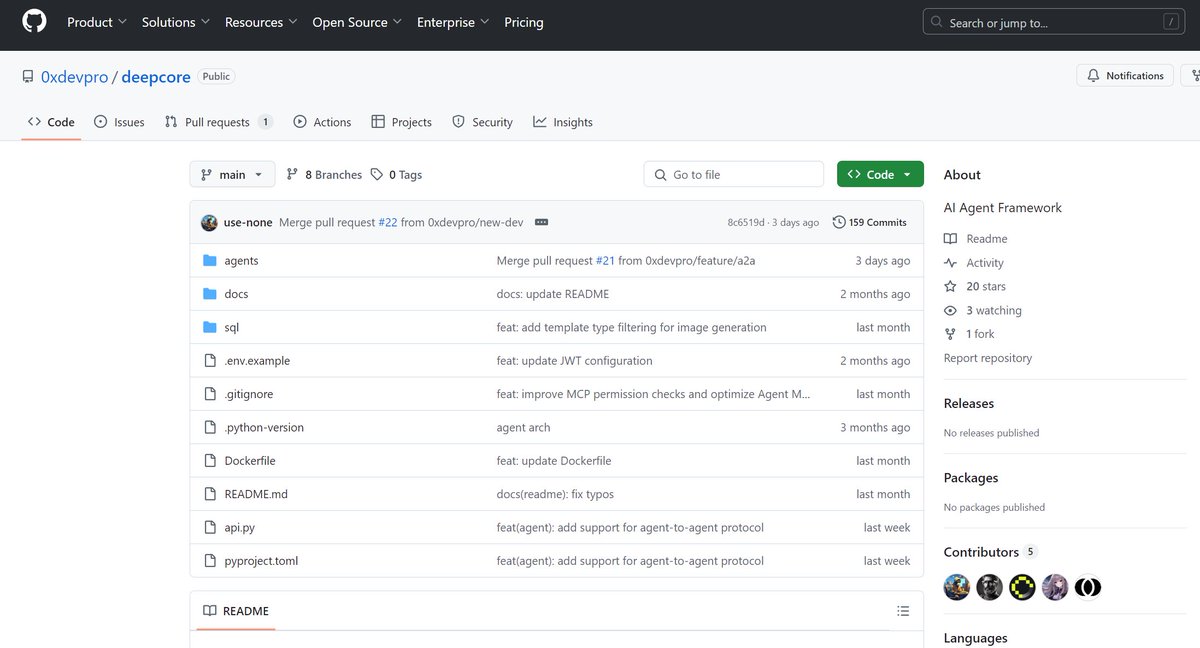Click Report repository link
This screenshot has height=648, width=1200.
(988, 358)
